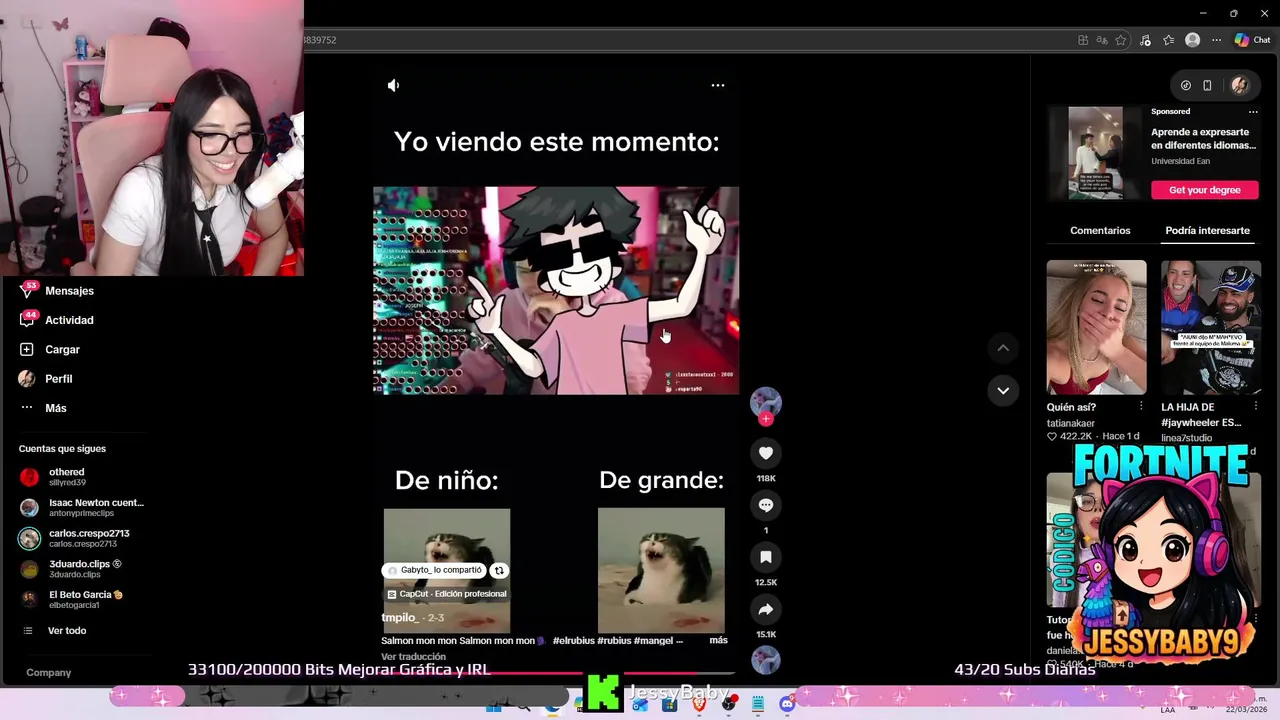Open options for the Quién así? video
Image resolution: width=1280 pixels, height=720 pixels.
point(1141,407)
